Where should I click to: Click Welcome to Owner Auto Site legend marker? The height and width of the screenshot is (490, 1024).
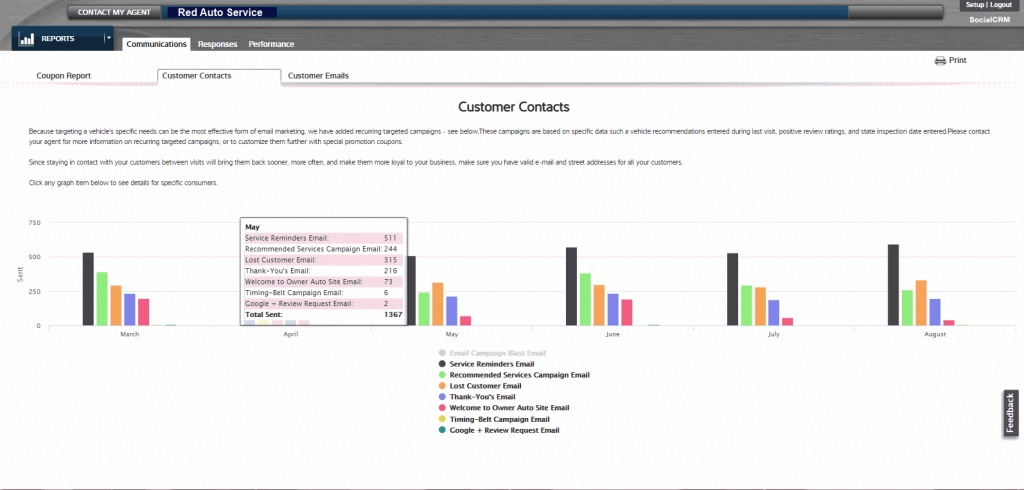click(x=443, y=408)
